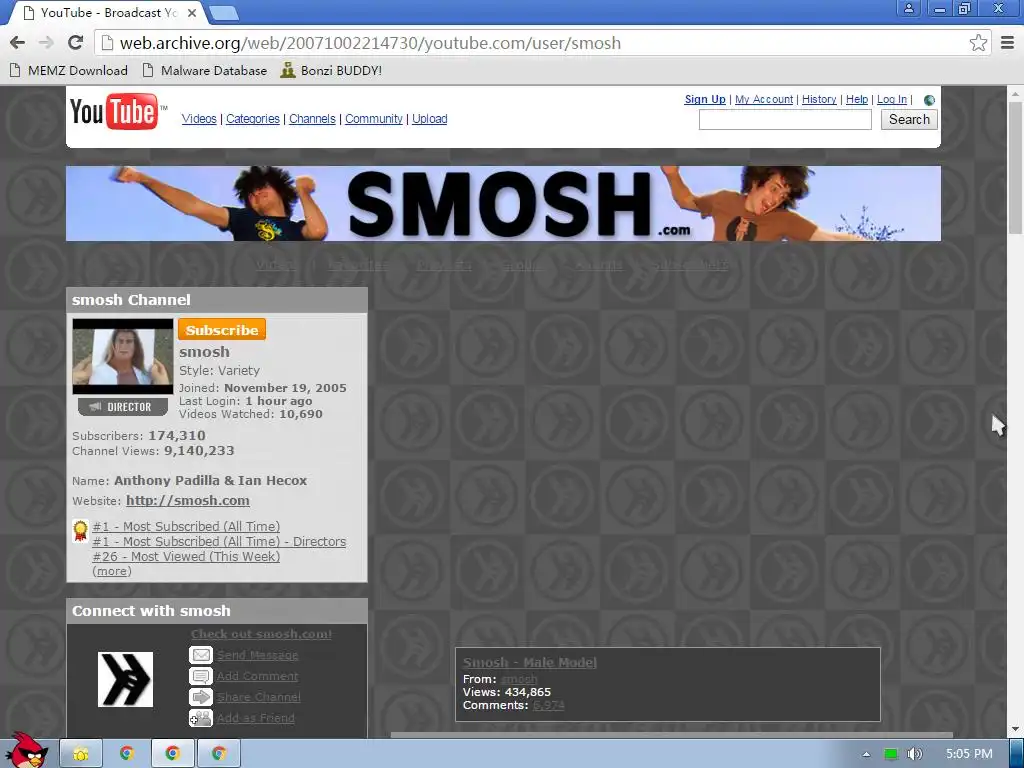Click the volume speaker tray icon
The width and height of the screenshot is (1024, 768).
(914, 754)
